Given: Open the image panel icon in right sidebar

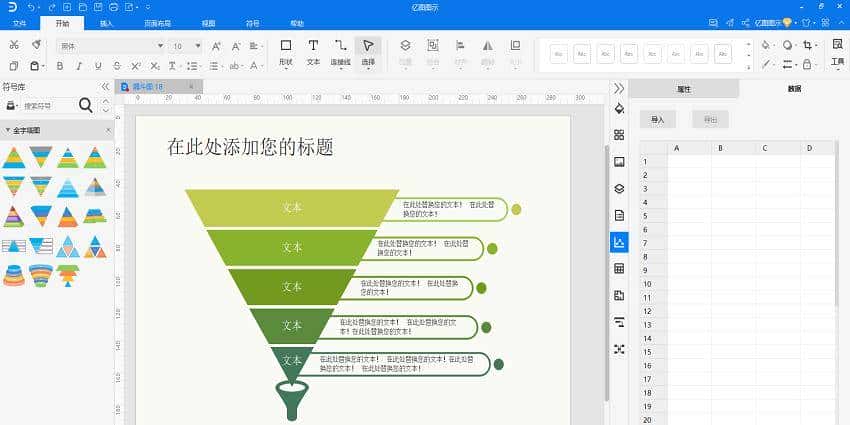Looking at the screenshot, I should pyautogui.click(x=619, y=162).
